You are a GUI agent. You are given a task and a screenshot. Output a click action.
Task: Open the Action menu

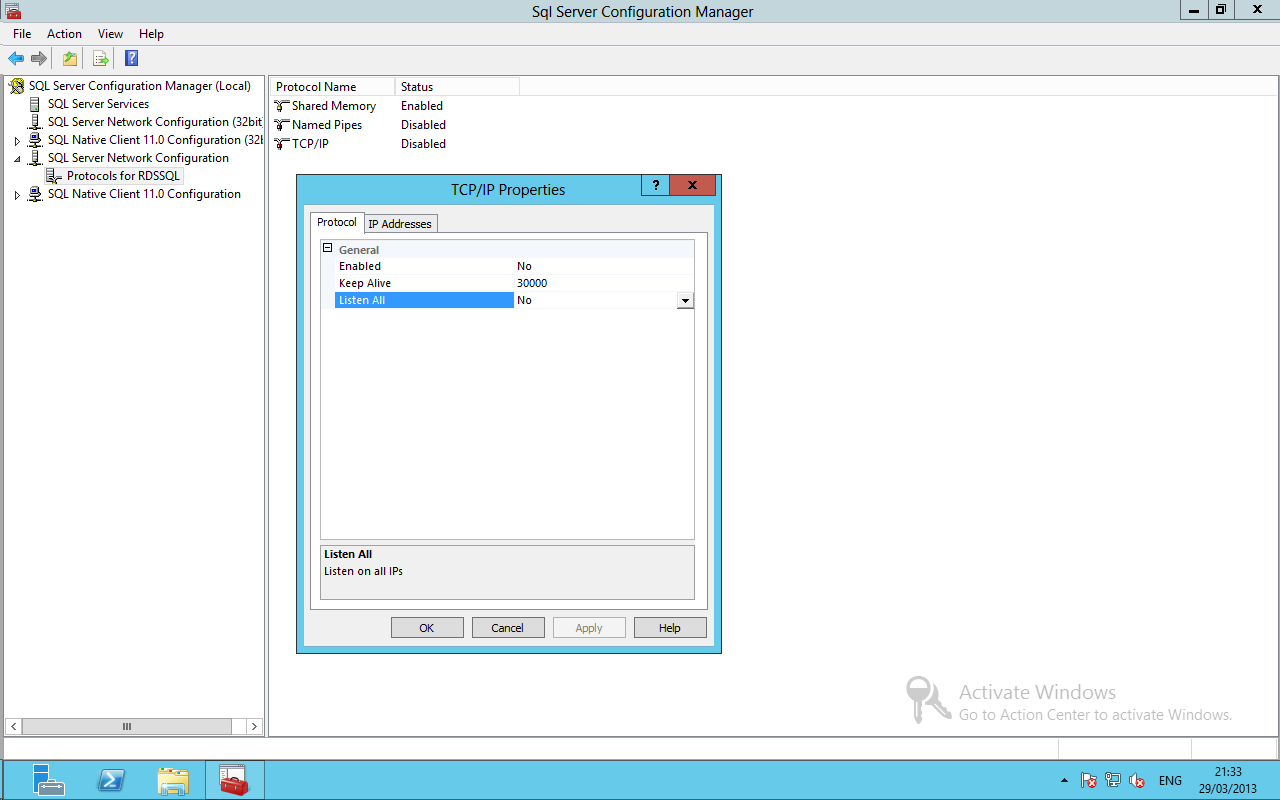coord(64,34)
